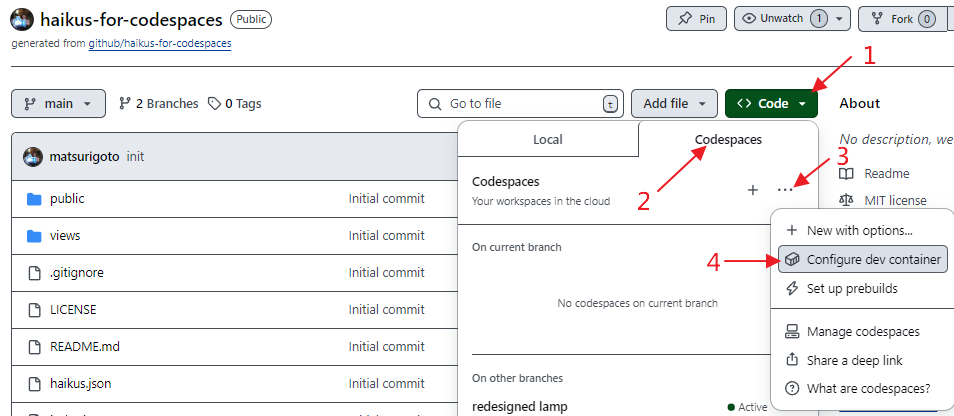Select Set up prebuilds from menu
This screenshot has height=416, width=954.
[851, 288]
